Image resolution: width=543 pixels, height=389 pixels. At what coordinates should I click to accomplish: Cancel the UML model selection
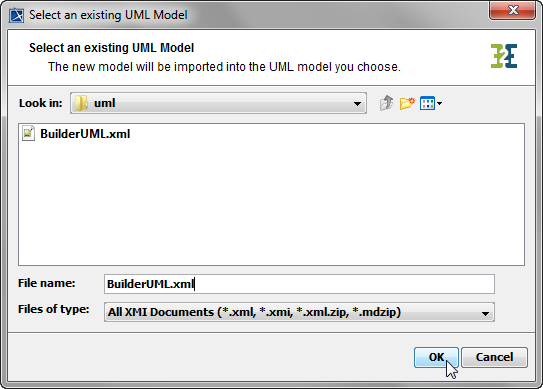(494, 357)
